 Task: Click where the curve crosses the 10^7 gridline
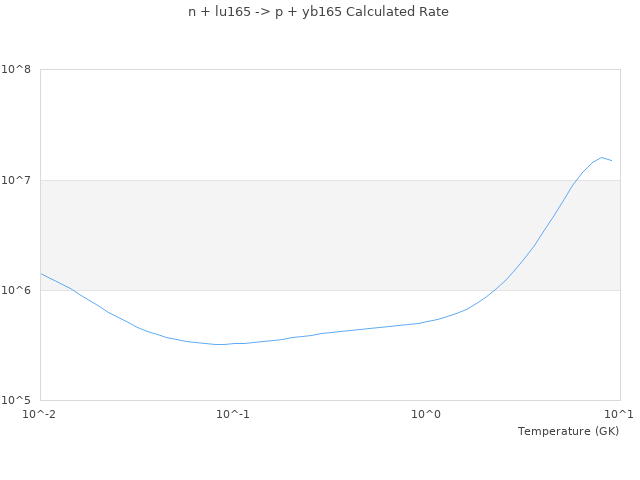coord(575,180)
